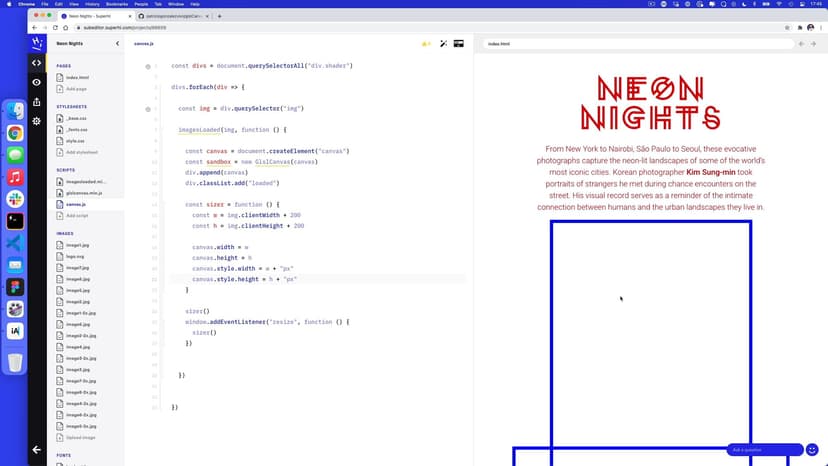This screenshot has width=828, height=466.
Task: Click the SuperHi logo icon
Action: 37,43
